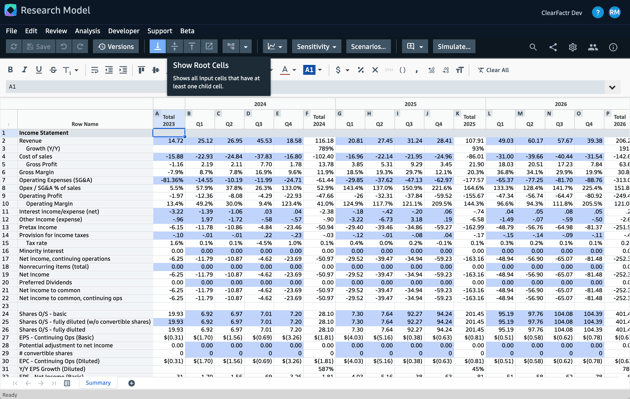Click the blue A1 fill color swatch
Viewport: 630px width, 399px height.
point(309,70)
